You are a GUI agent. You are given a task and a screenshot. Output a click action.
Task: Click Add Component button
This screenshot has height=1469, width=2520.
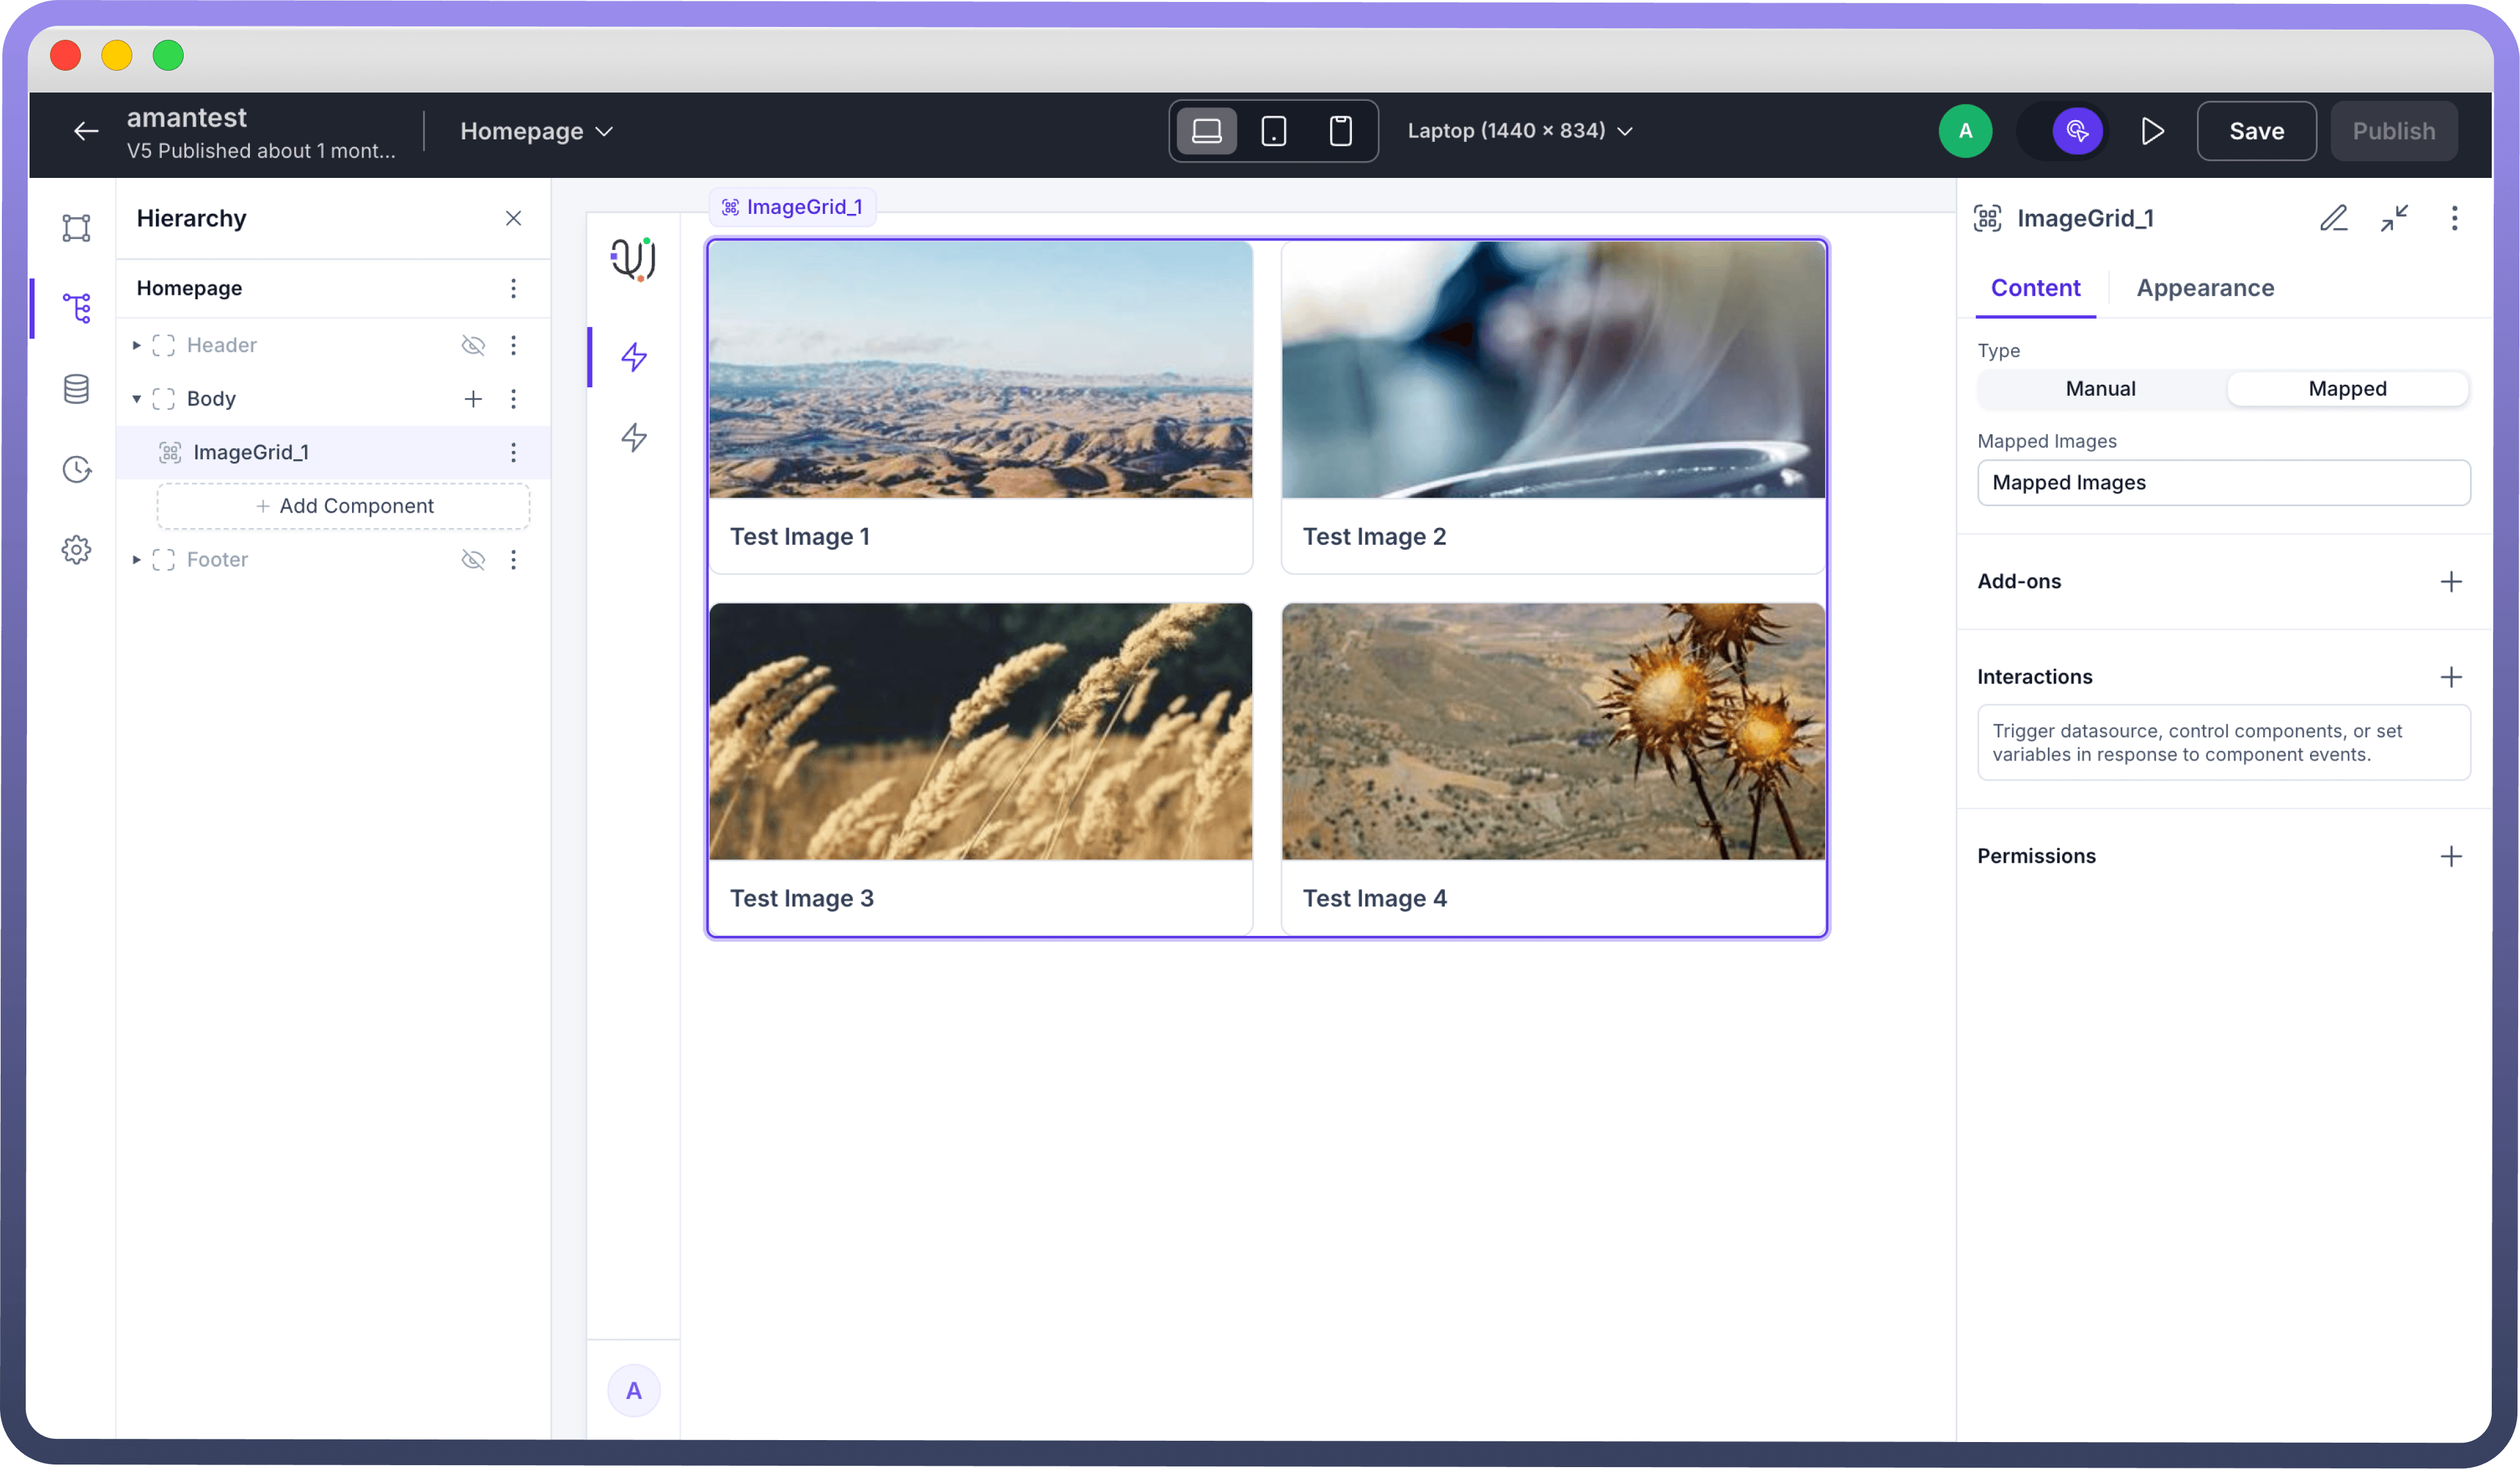(x=344, y=506)
